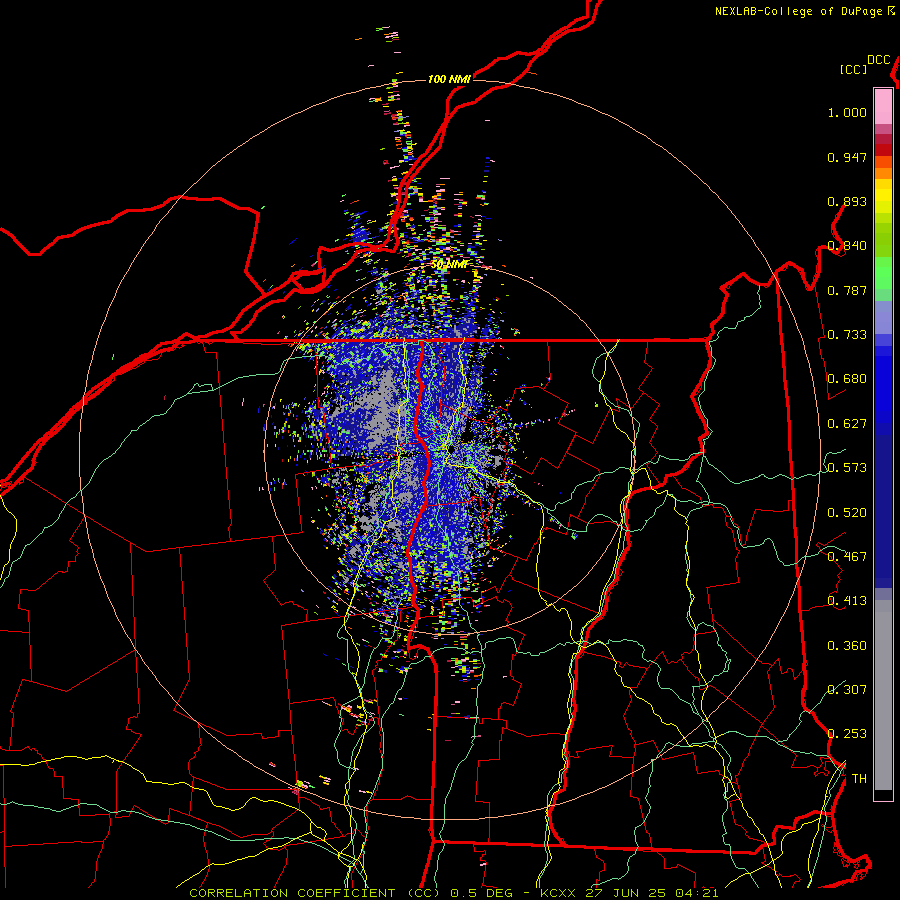Click the 0.893 scale value

847,201
